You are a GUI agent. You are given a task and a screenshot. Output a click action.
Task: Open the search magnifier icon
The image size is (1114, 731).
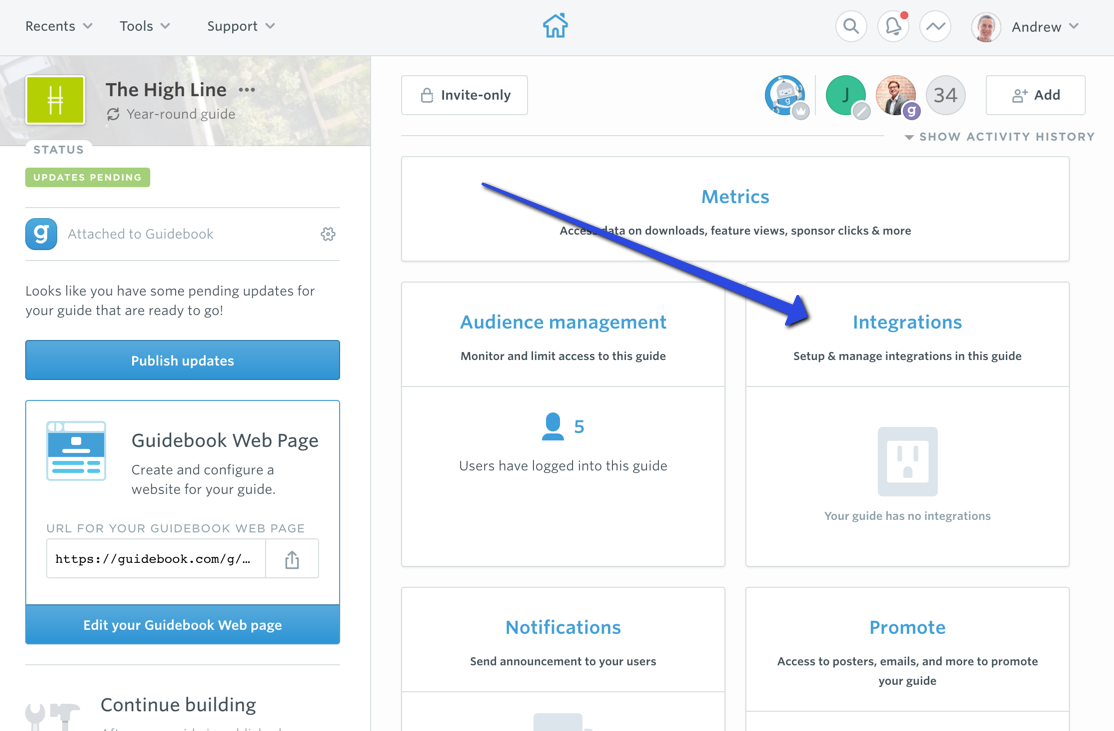click(851, 27)
